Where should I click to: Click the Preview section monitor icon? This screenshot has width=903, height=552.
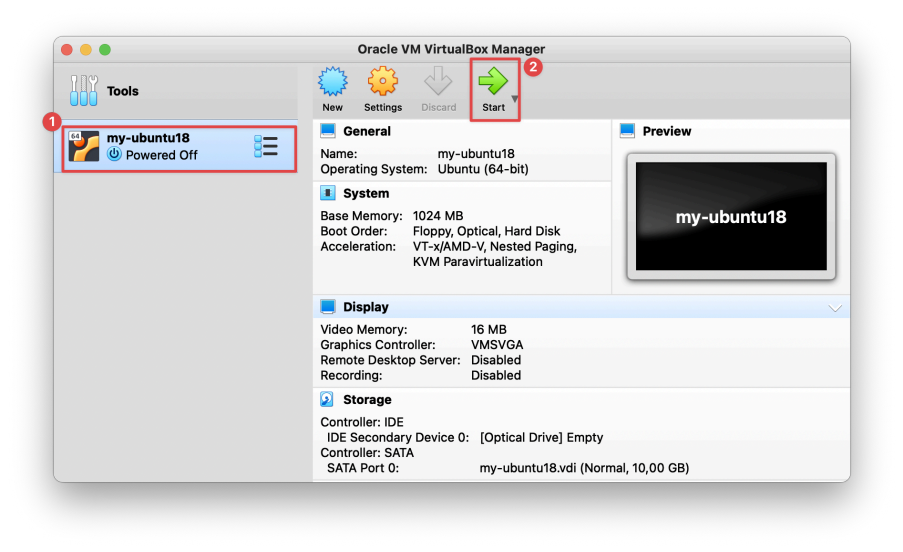click(x=627, y=131)
